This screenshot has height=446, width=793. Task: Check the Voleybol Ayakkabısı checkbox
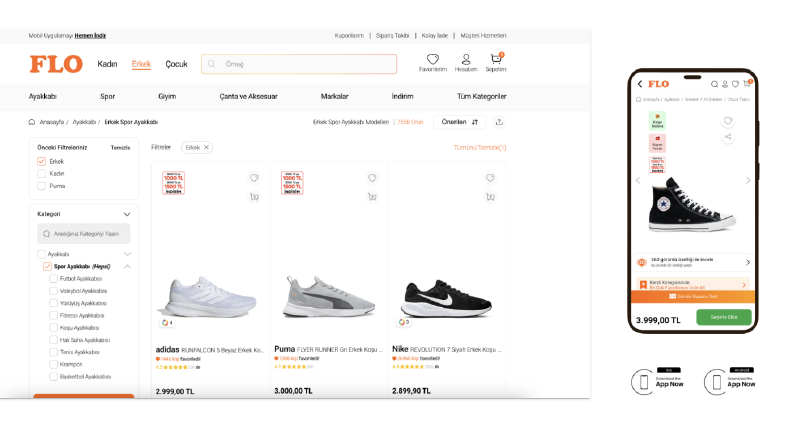pos(53,291)
